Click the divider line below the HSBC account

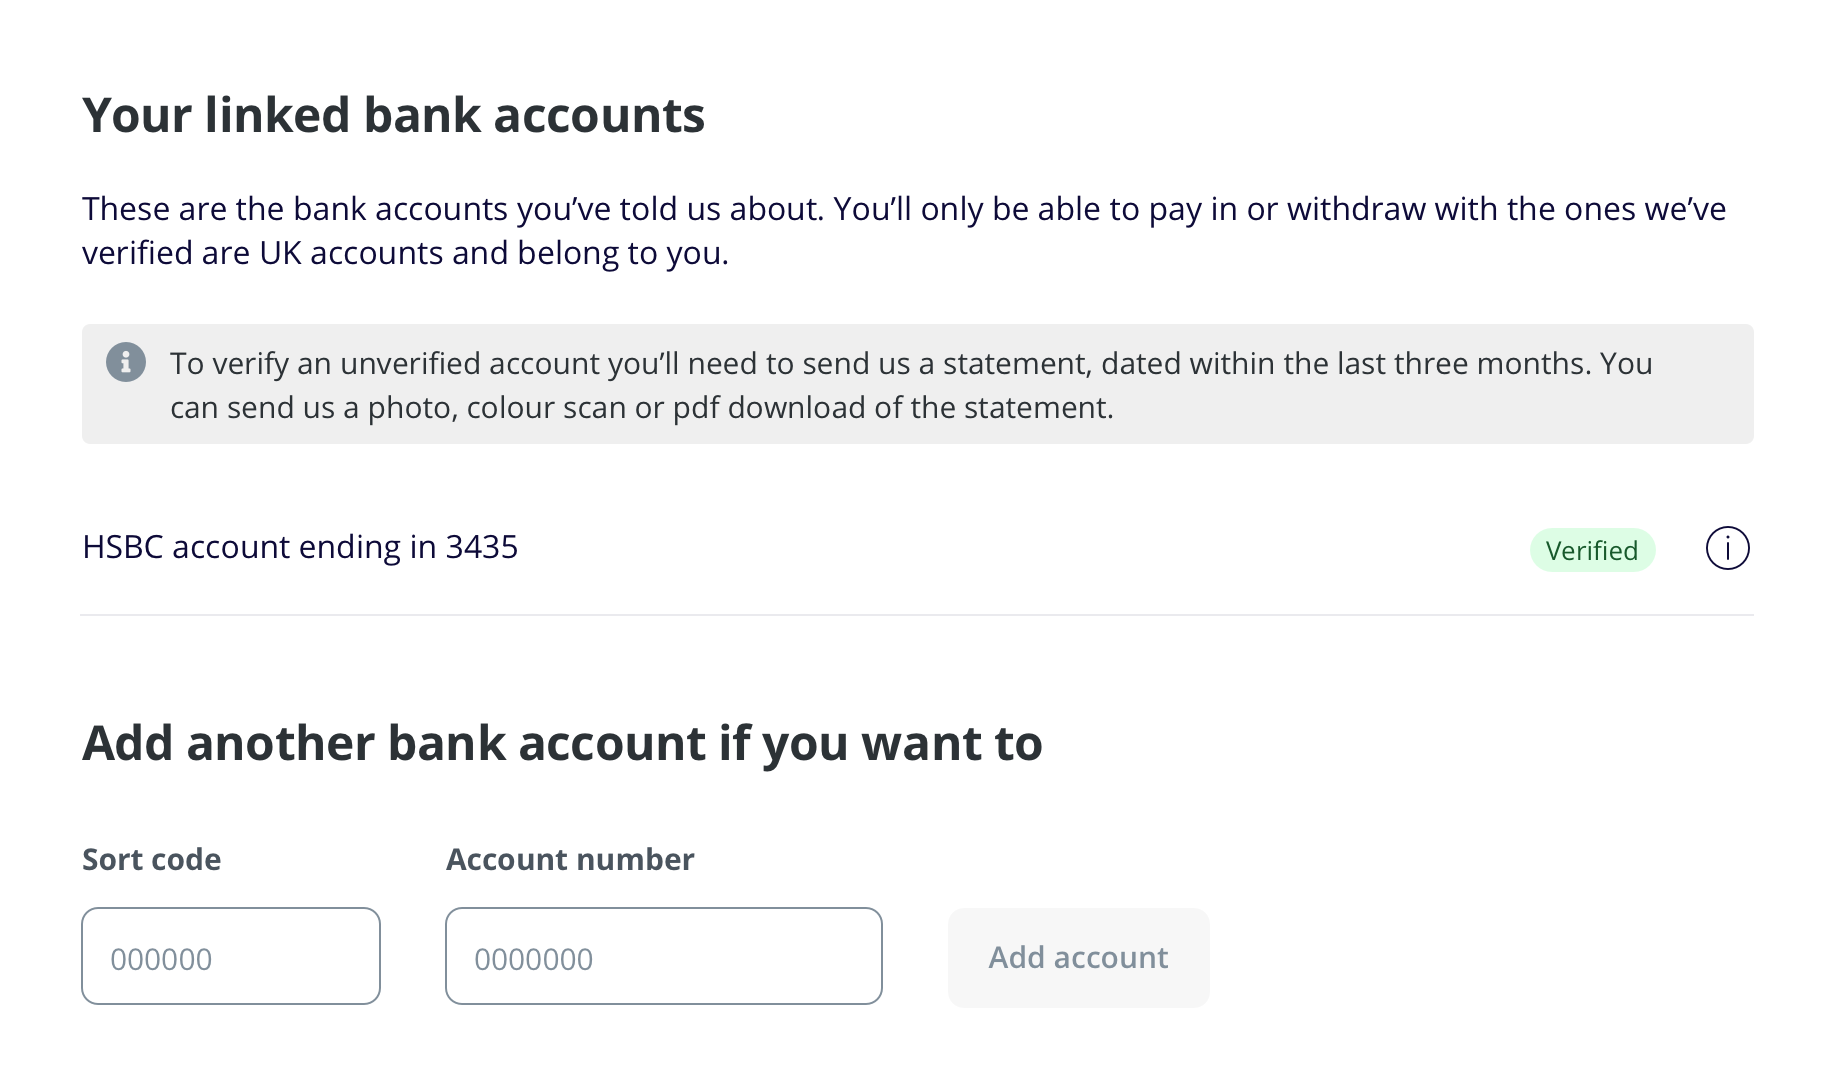tap(917, 615)
